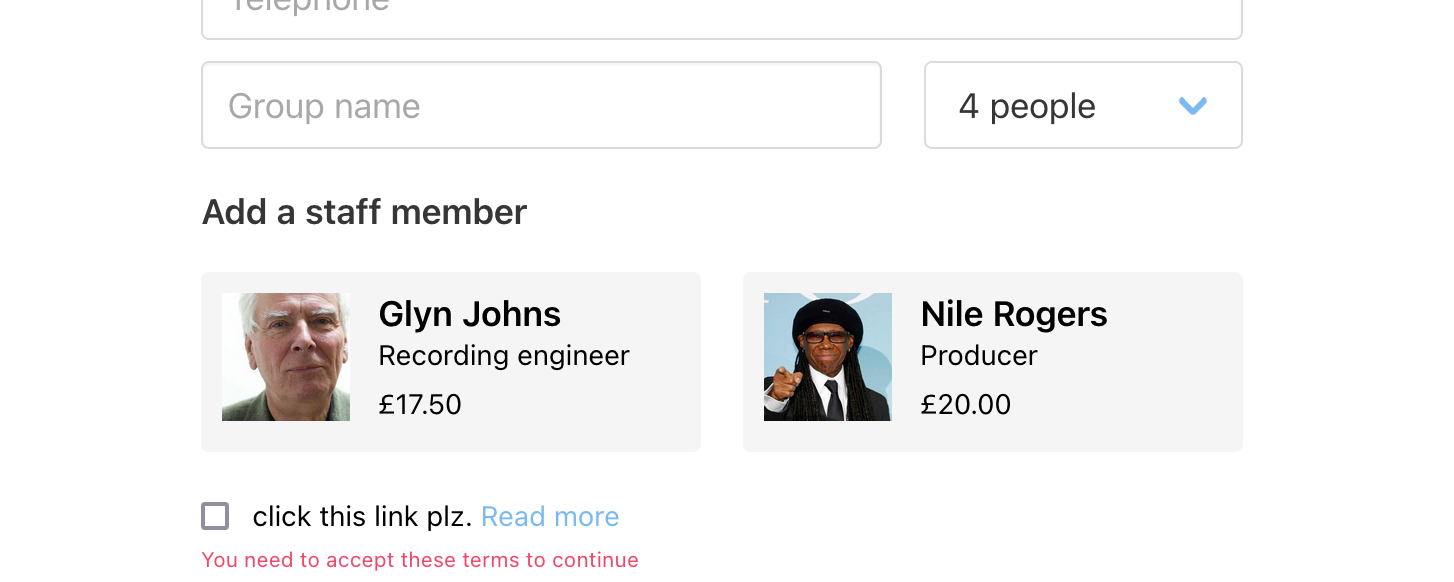Click the £20.00 price
This screenshot has height=582, width=1454.
point(965,404)
